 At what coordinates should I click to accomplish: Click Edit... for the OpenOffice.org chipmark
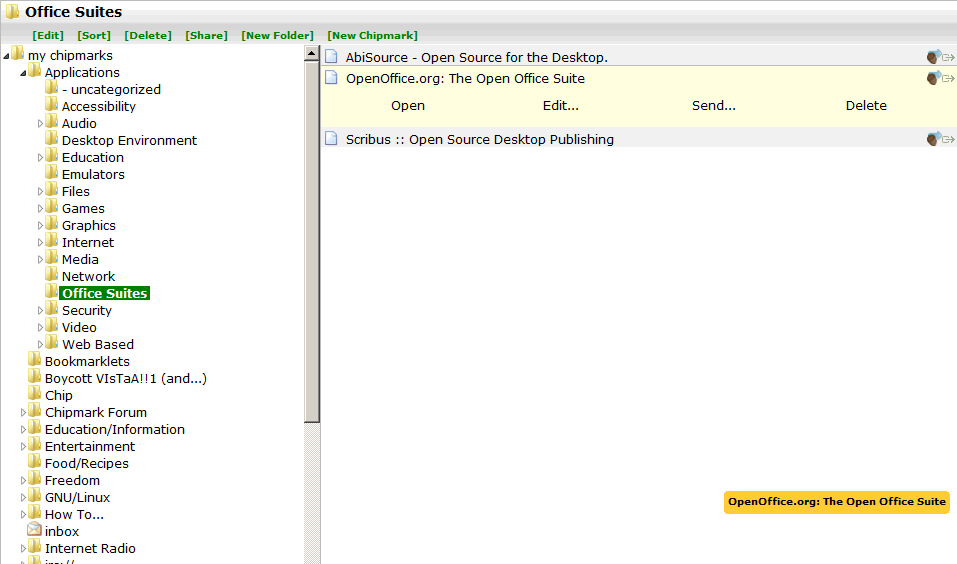click(x=561, y=106)
